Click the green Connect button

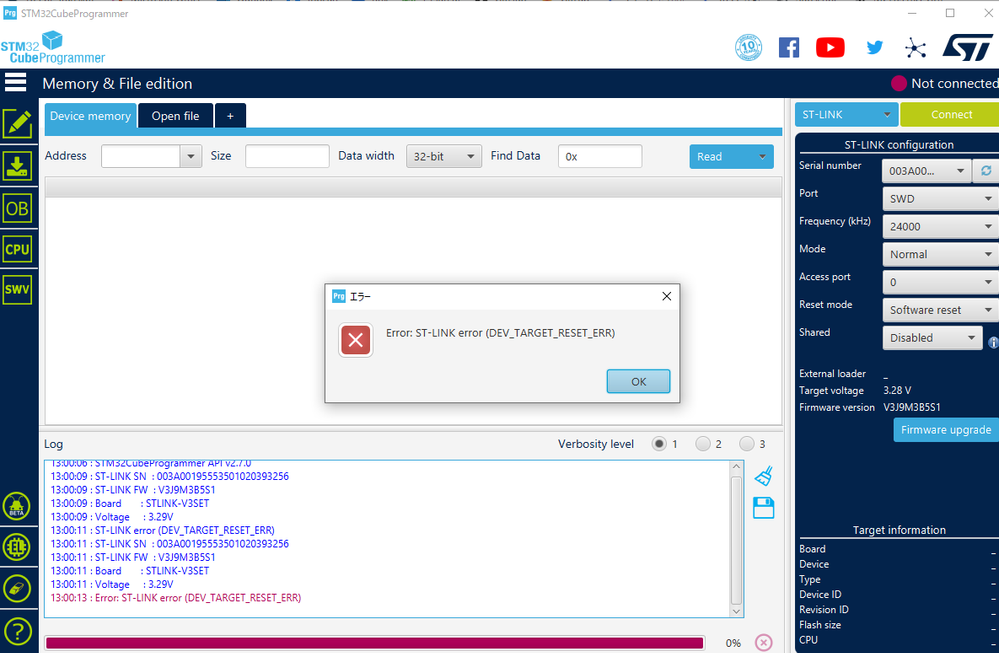point(949,115)
